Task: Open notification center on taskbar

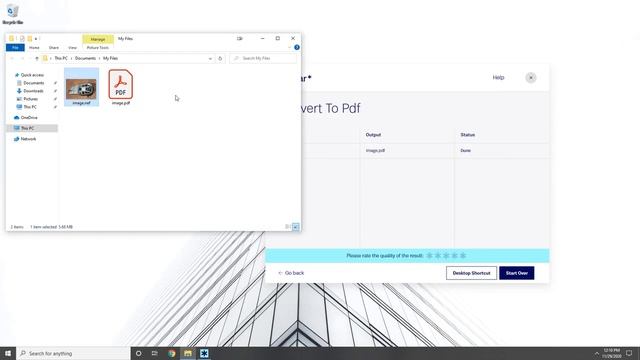Action: pos(629,353)
